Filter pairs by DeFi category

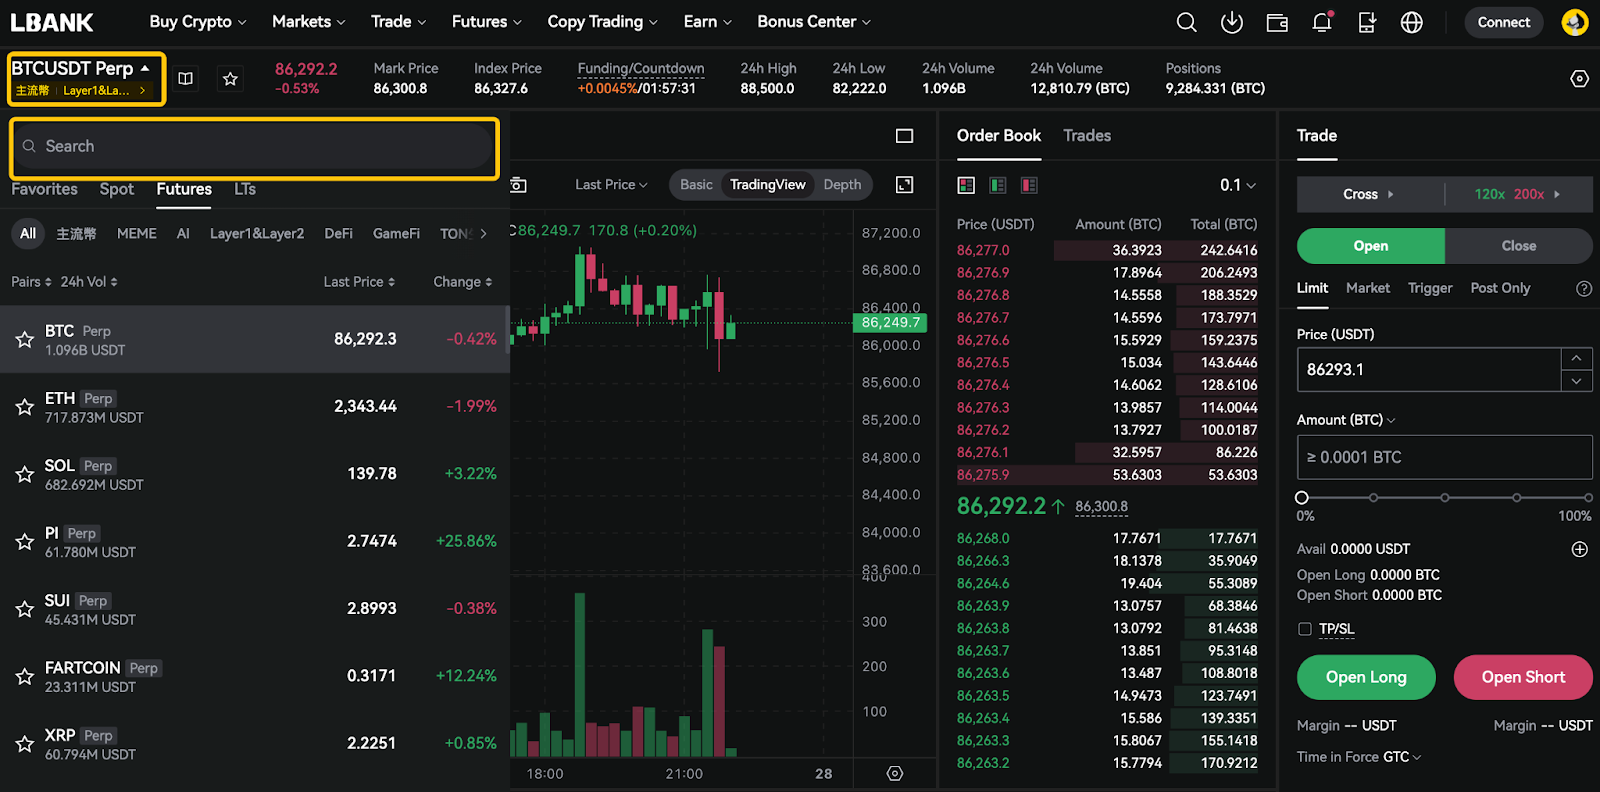click(x=339, y=234)
